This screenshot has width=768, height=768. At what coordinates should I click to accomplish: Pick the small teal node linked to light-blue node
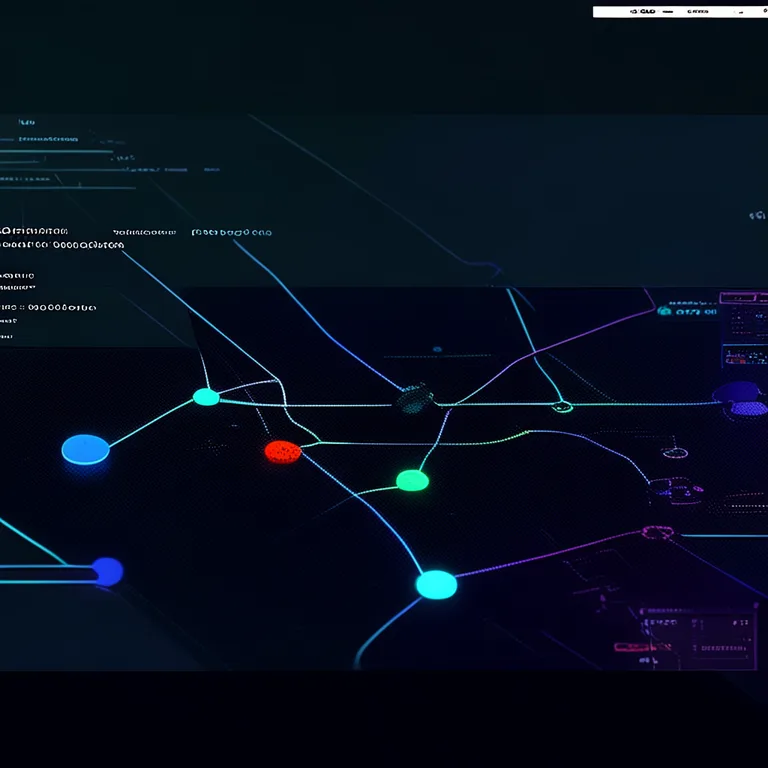click(206, 397)
